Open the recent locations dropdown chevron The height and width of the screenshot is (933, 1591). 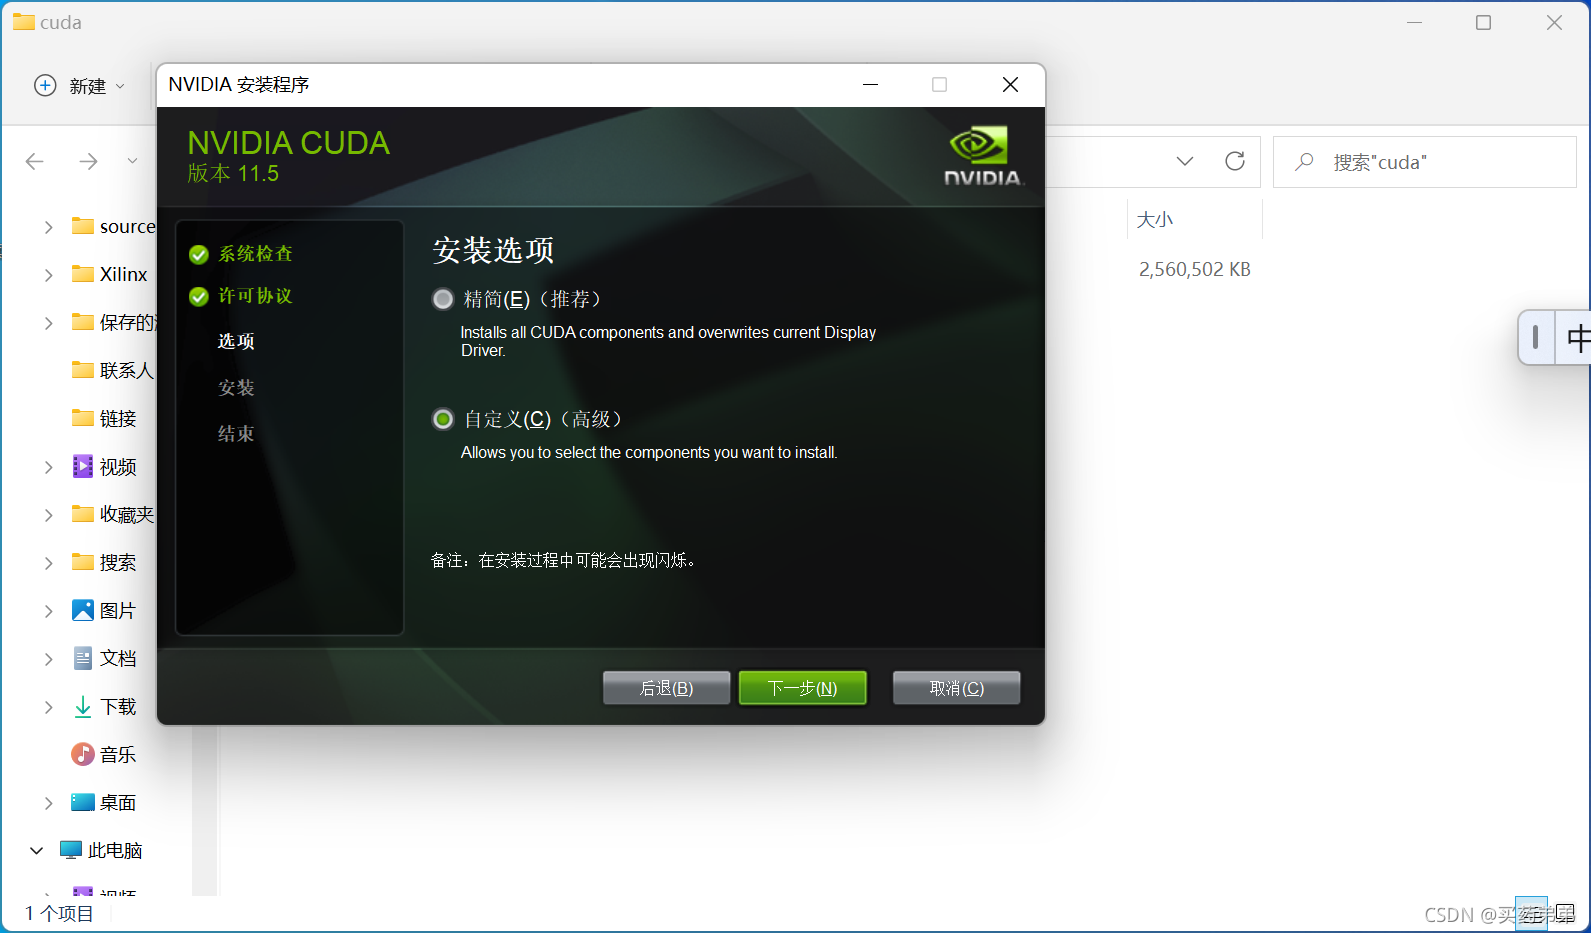click(132, 161)
